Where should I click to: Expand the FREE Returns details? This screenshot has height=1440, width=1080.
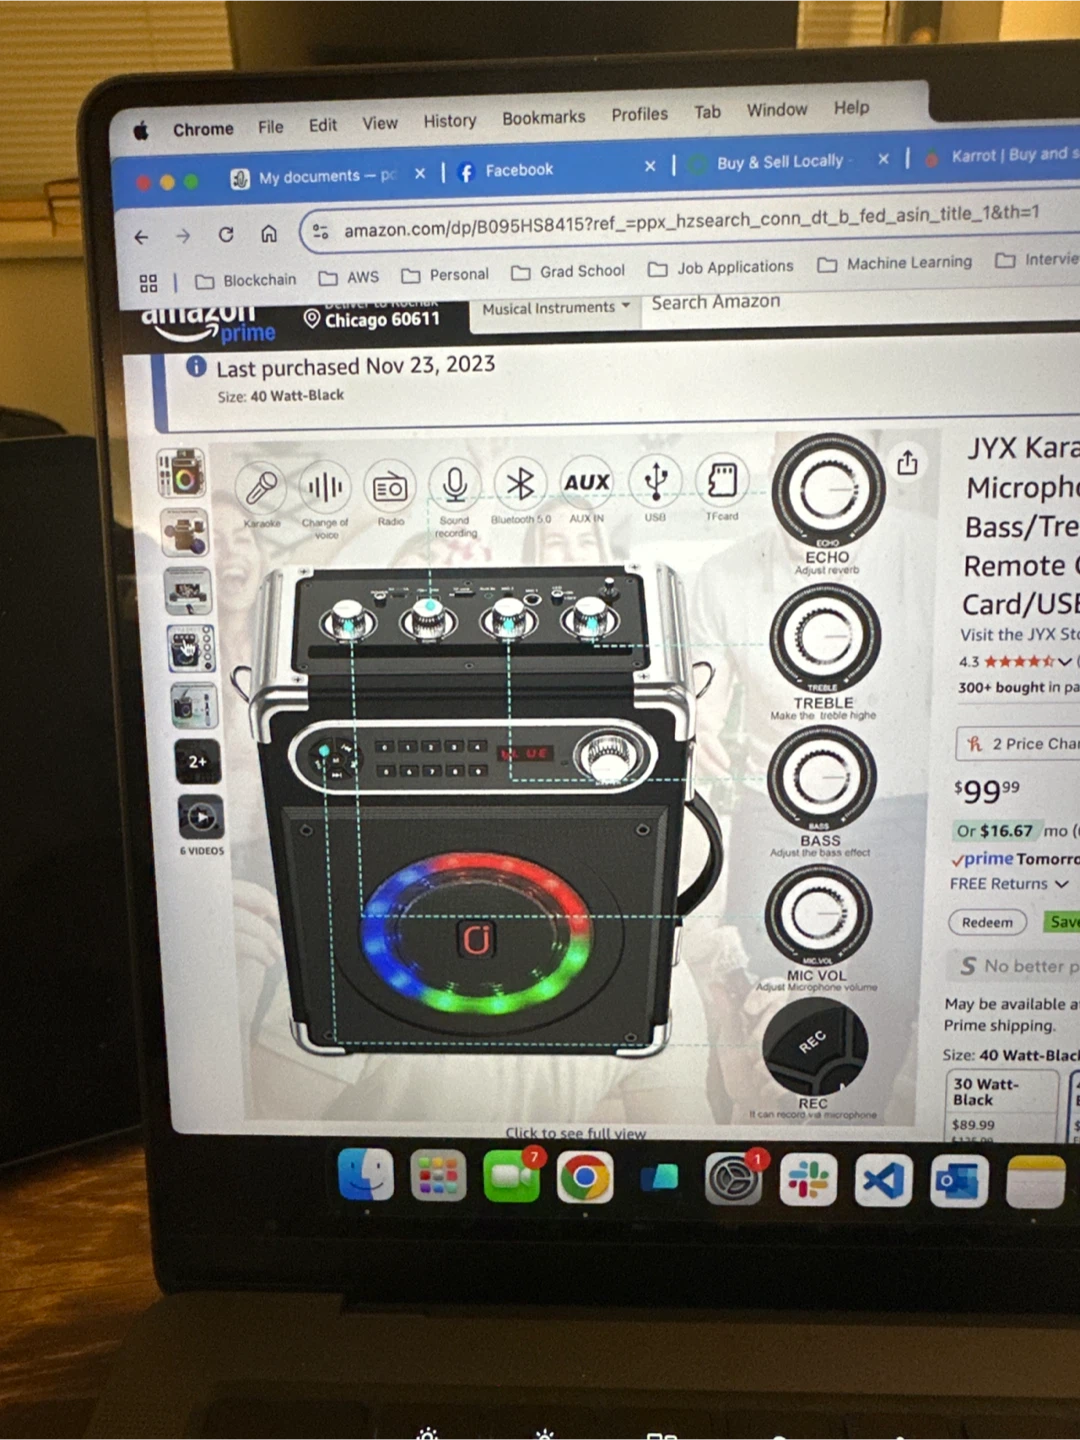pyautogui.click(x=1009, y=884)
